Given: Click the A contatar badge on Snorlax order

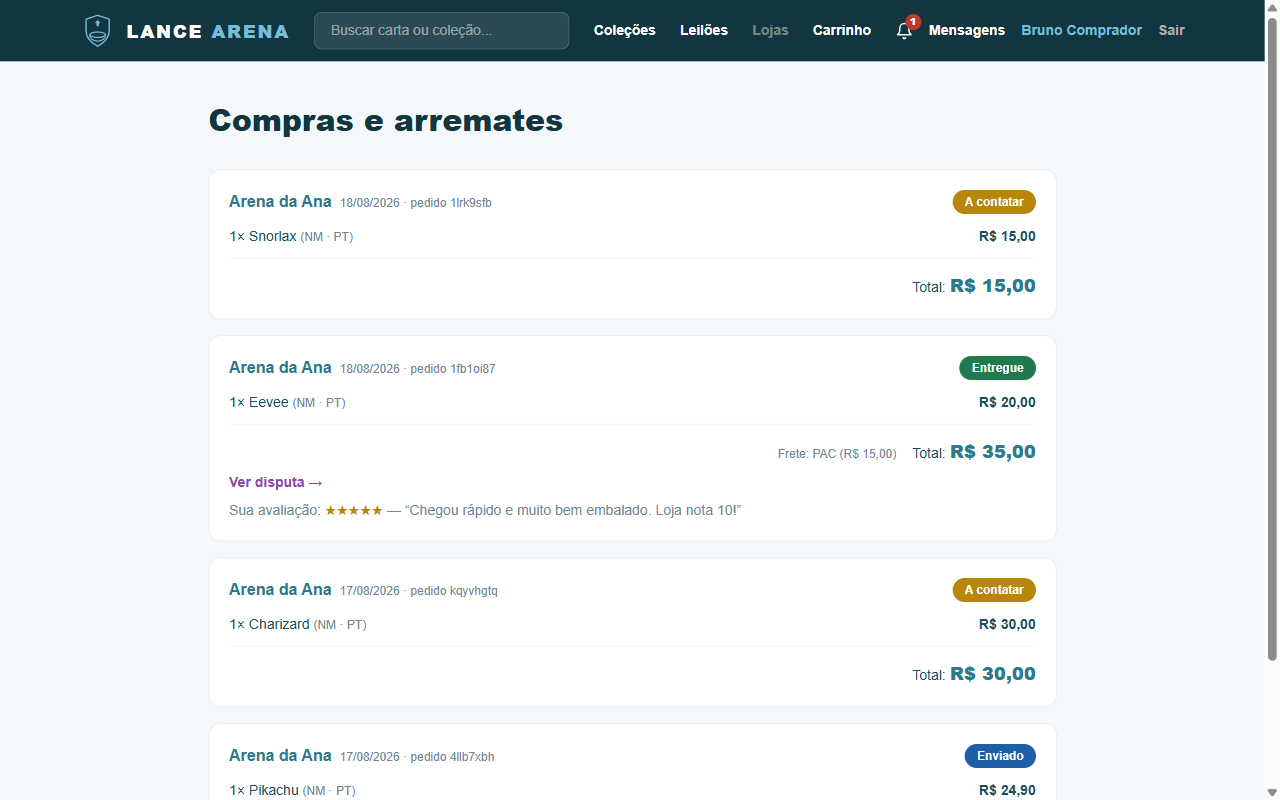Looking at the screenshot, I should (x=994, y=202).
